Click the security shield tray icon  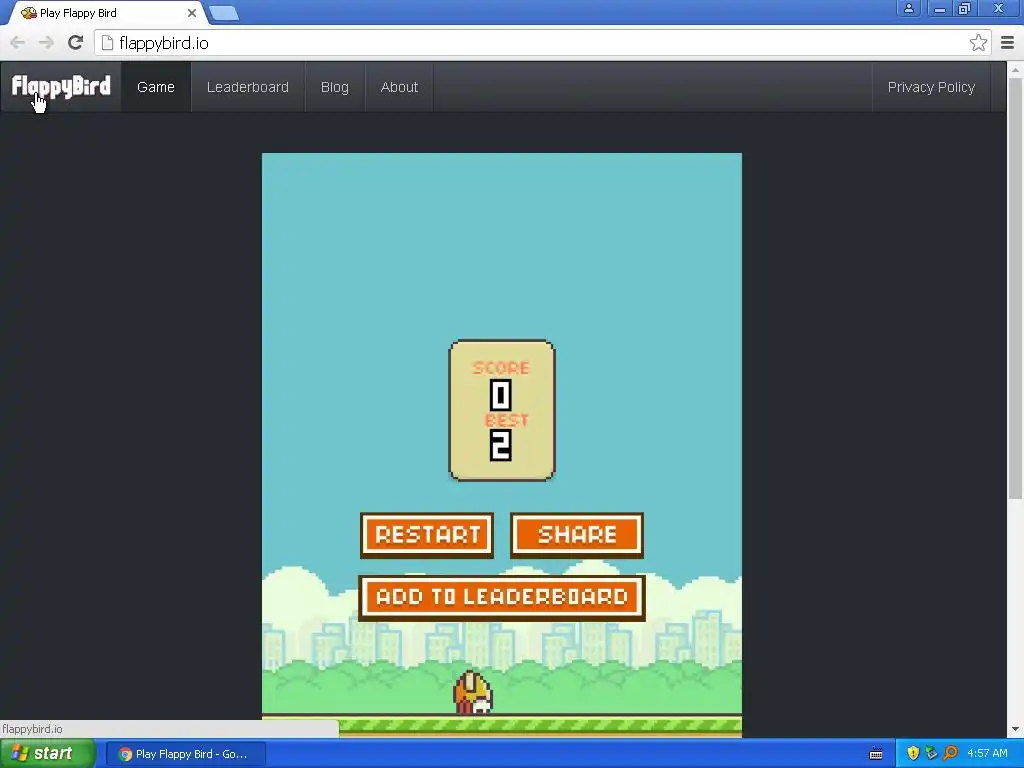(913, 754)
